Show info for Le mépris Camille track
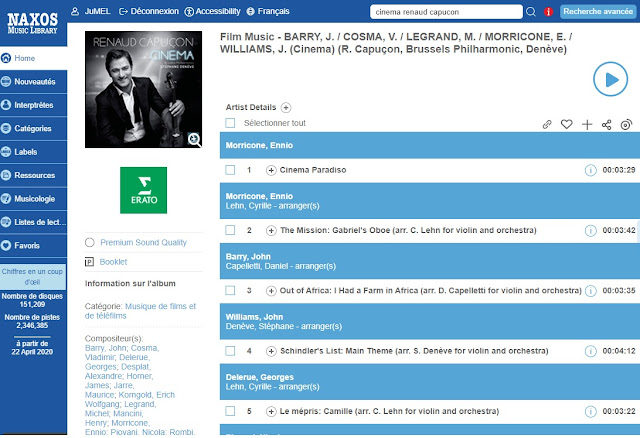This screenshot has width=640, height=438. coord(590,411)
